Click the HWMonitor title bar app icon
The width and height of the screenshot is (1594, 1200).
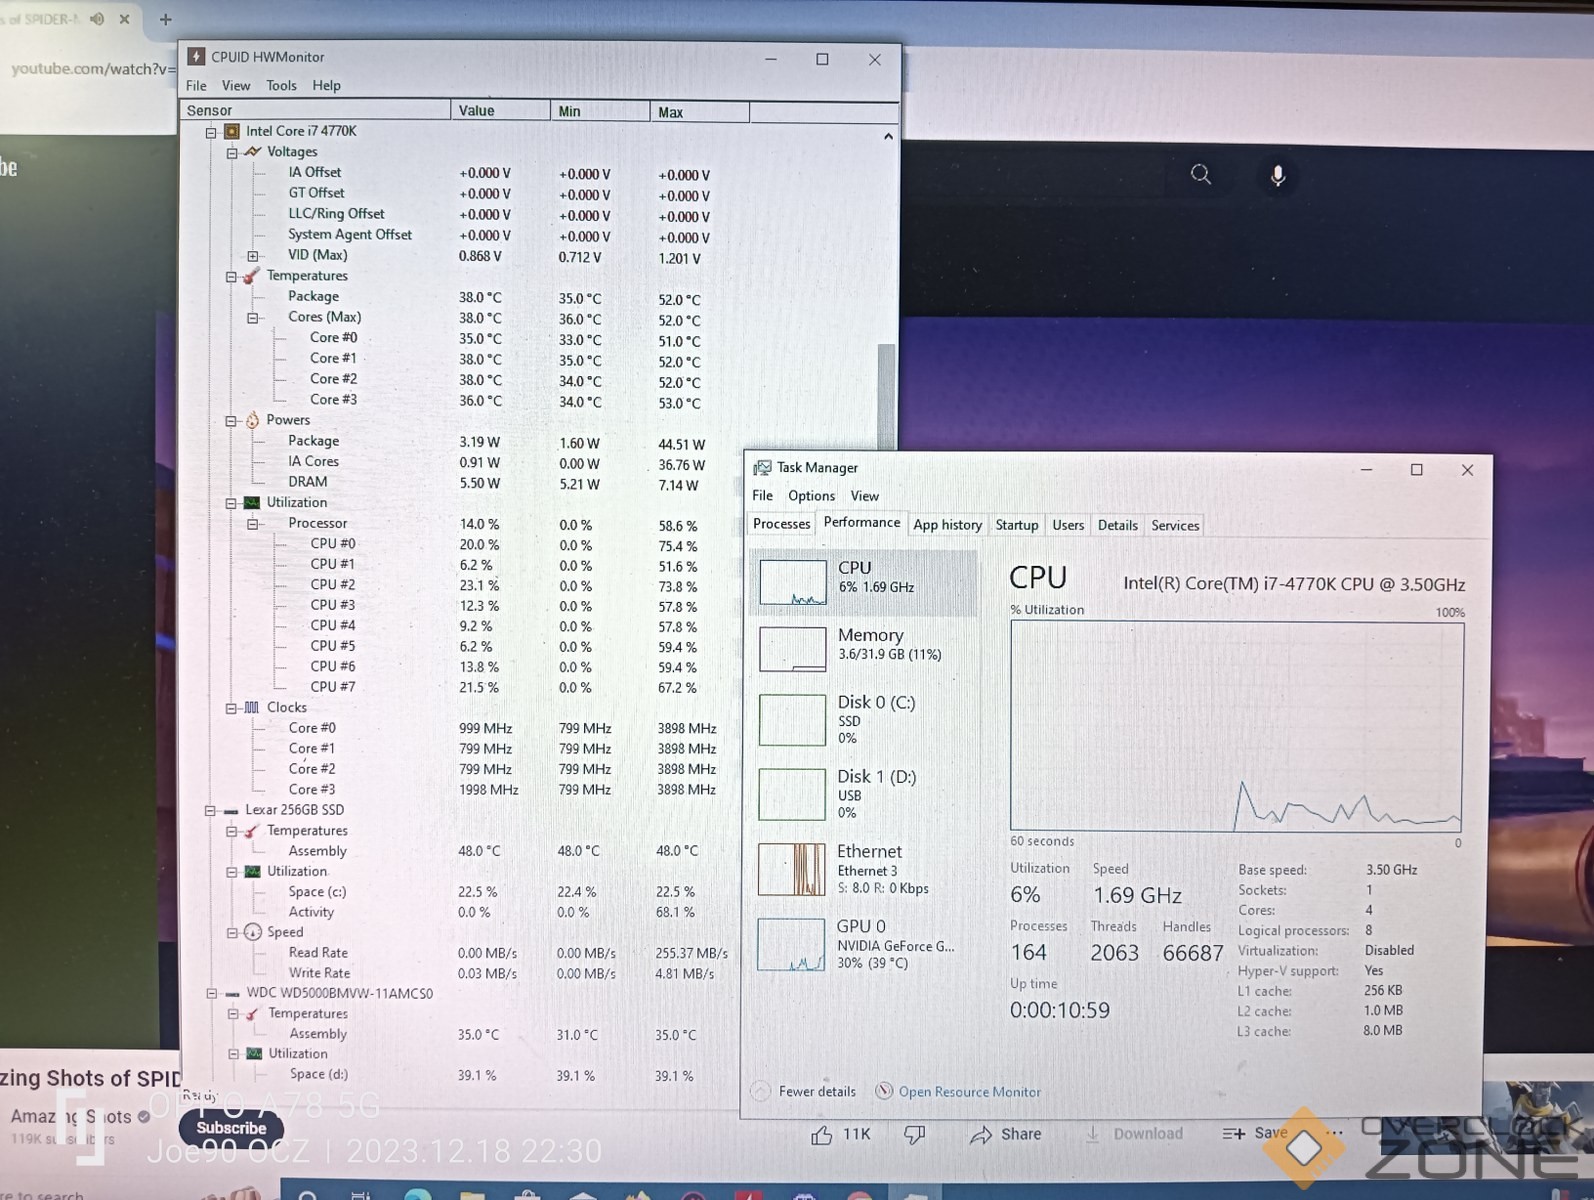coord(196,57)
